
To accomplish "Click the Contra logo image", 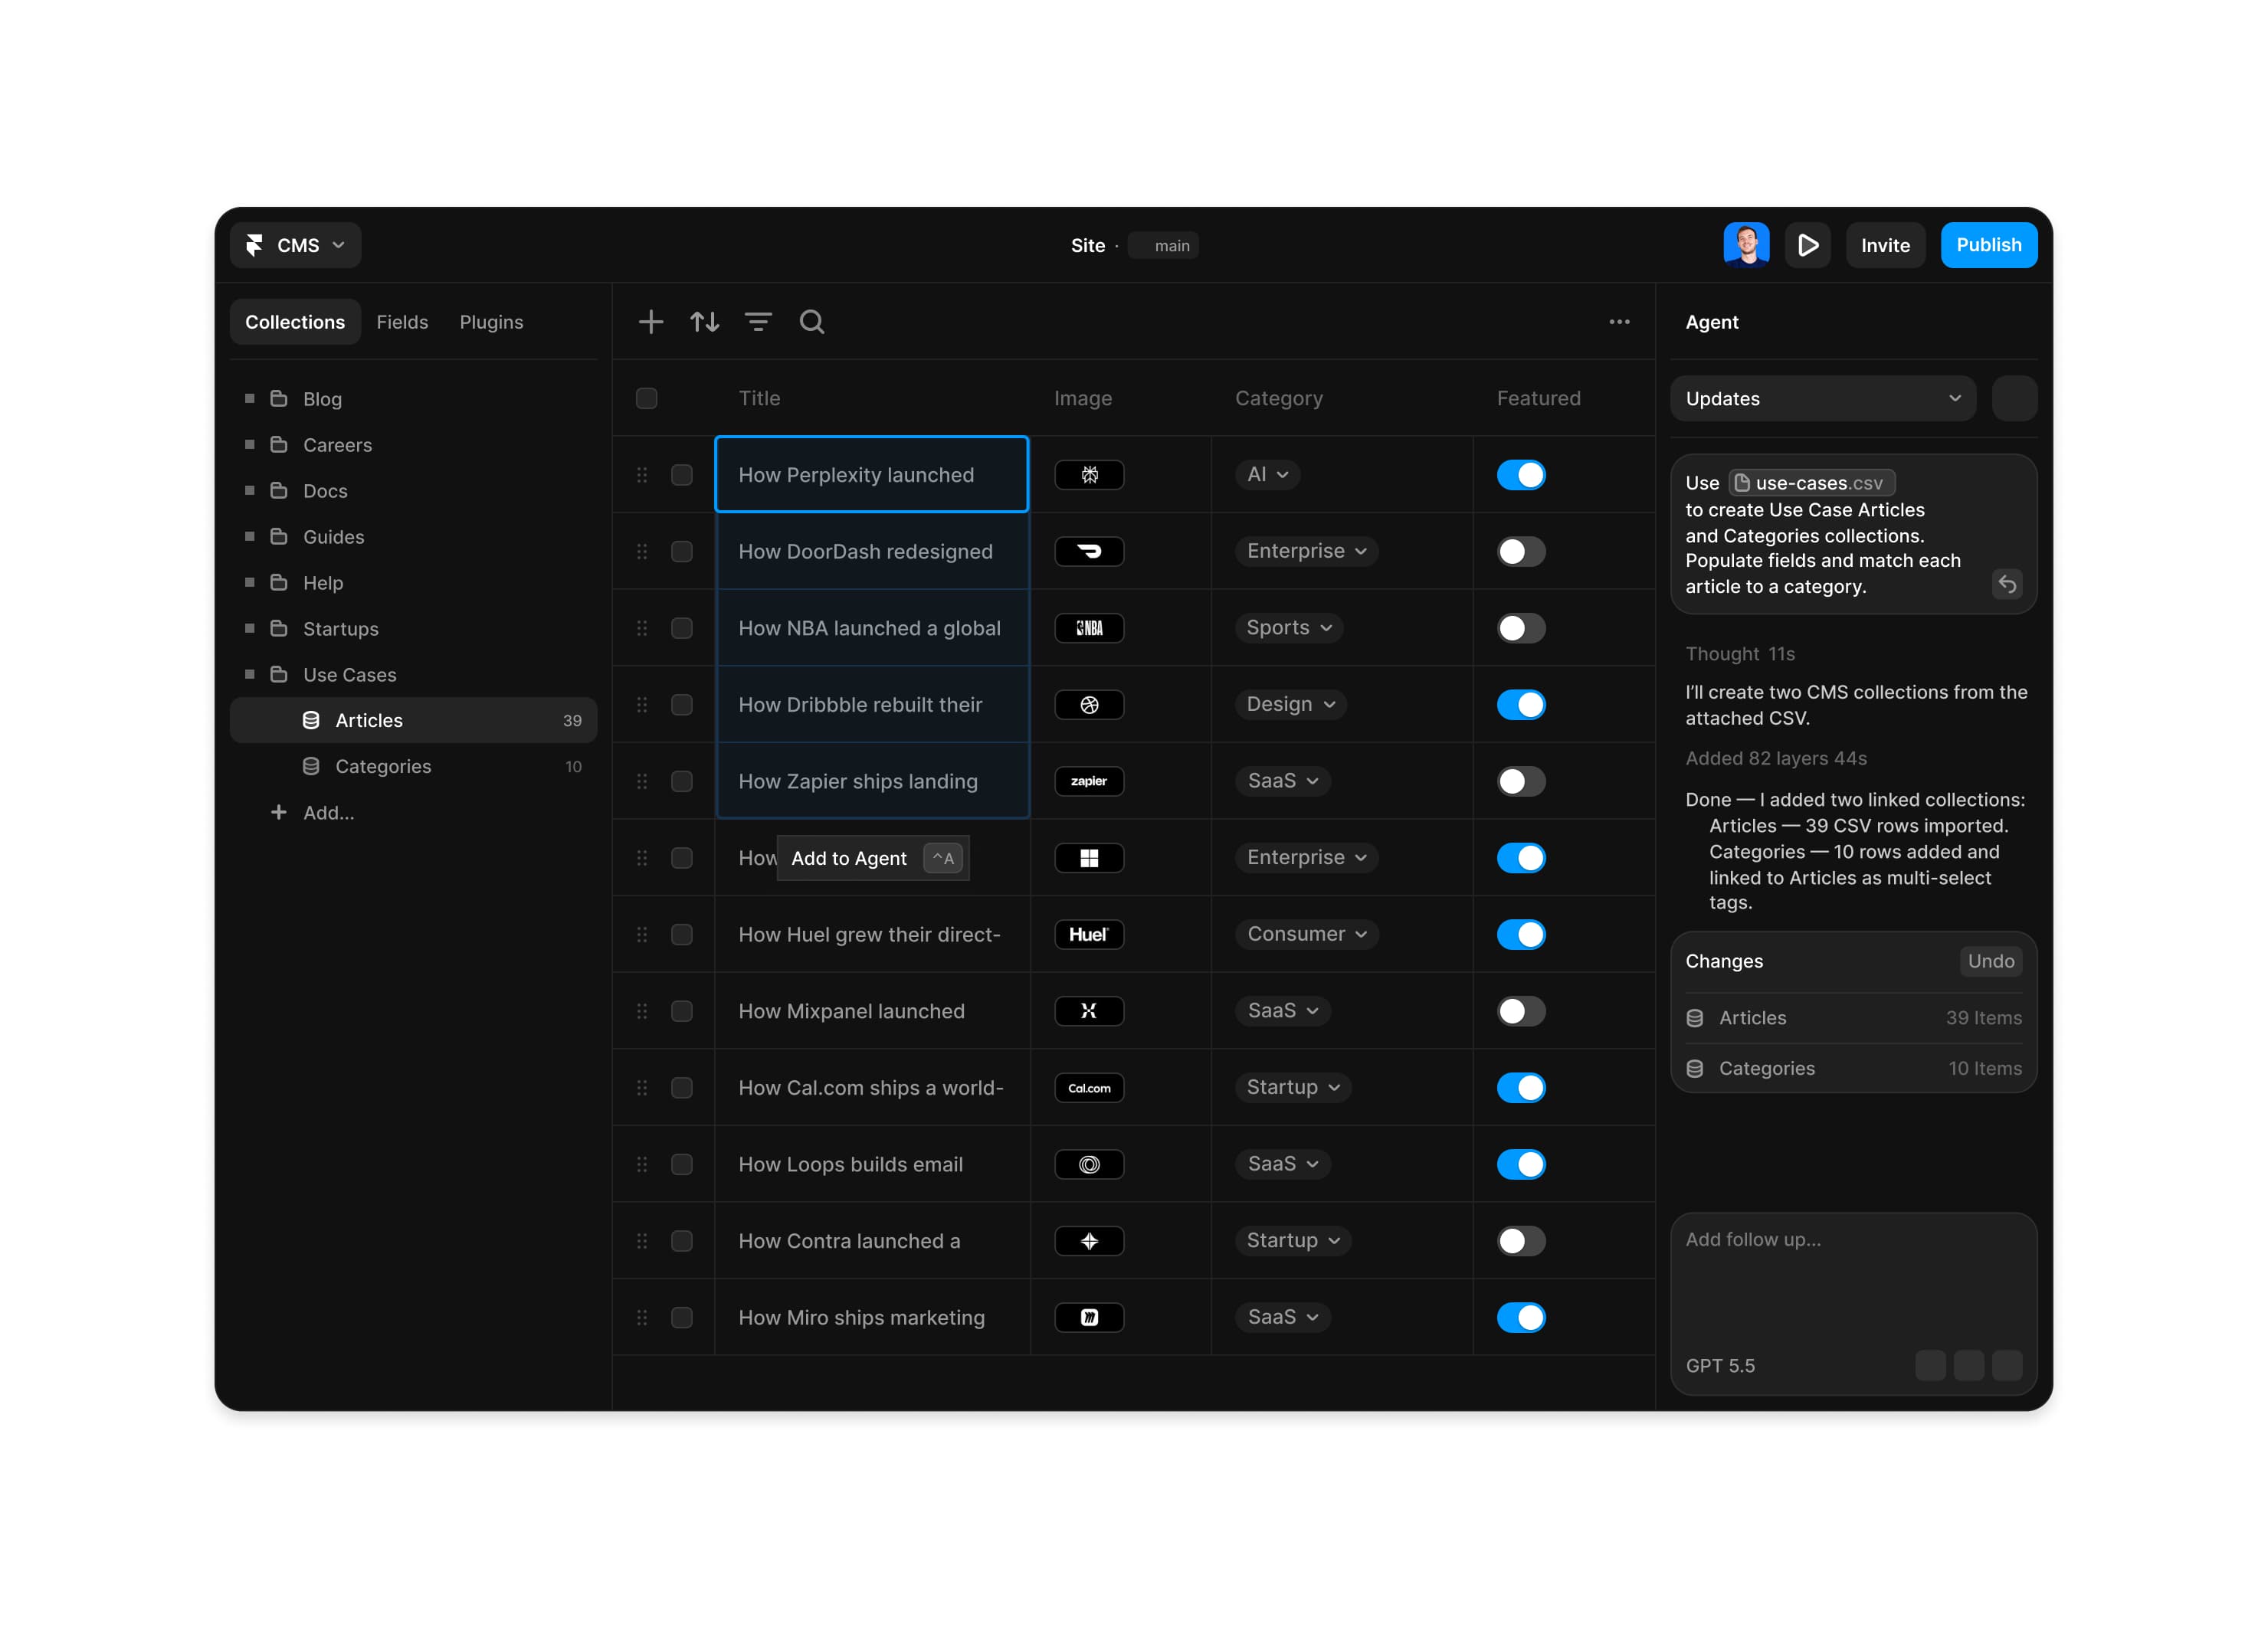I will [x=1089, y=1241].
